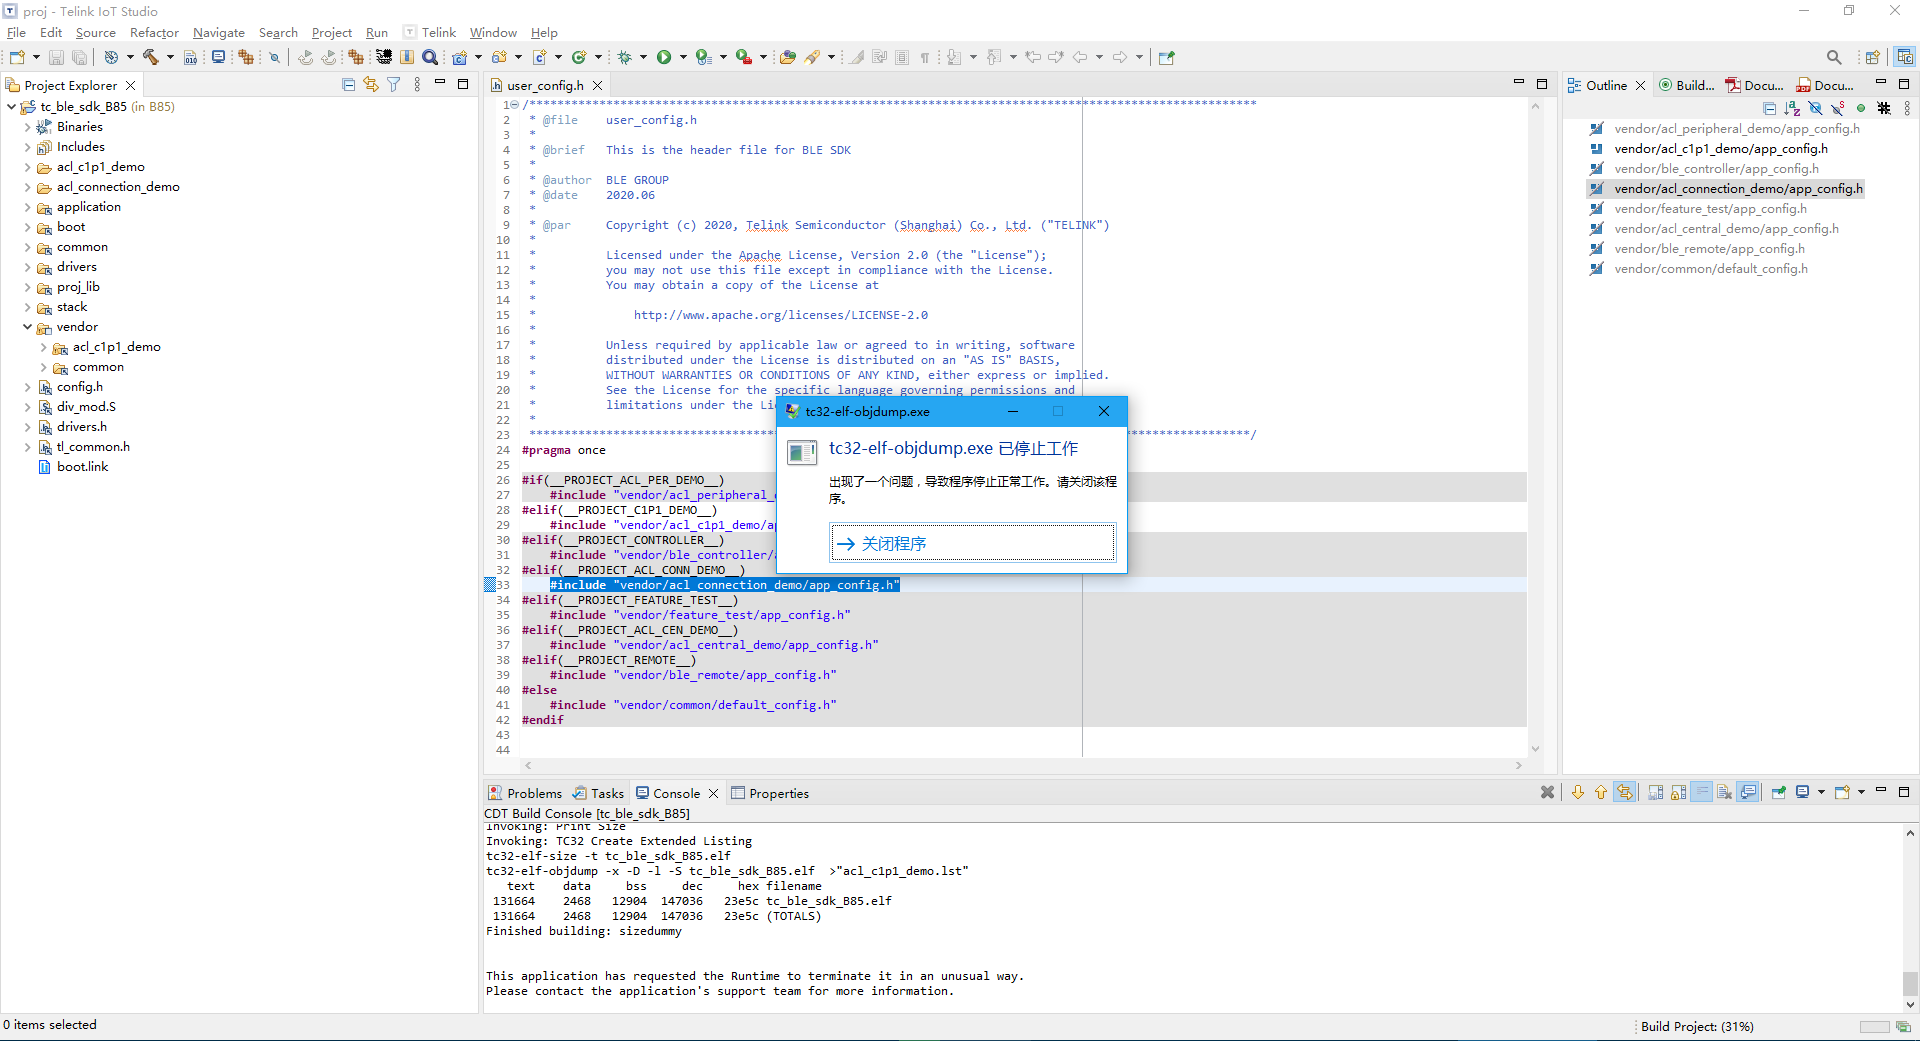
Task: Click the Outline view menu three-dots icon
Action: pyautogui.click(x=1907, y=108)
